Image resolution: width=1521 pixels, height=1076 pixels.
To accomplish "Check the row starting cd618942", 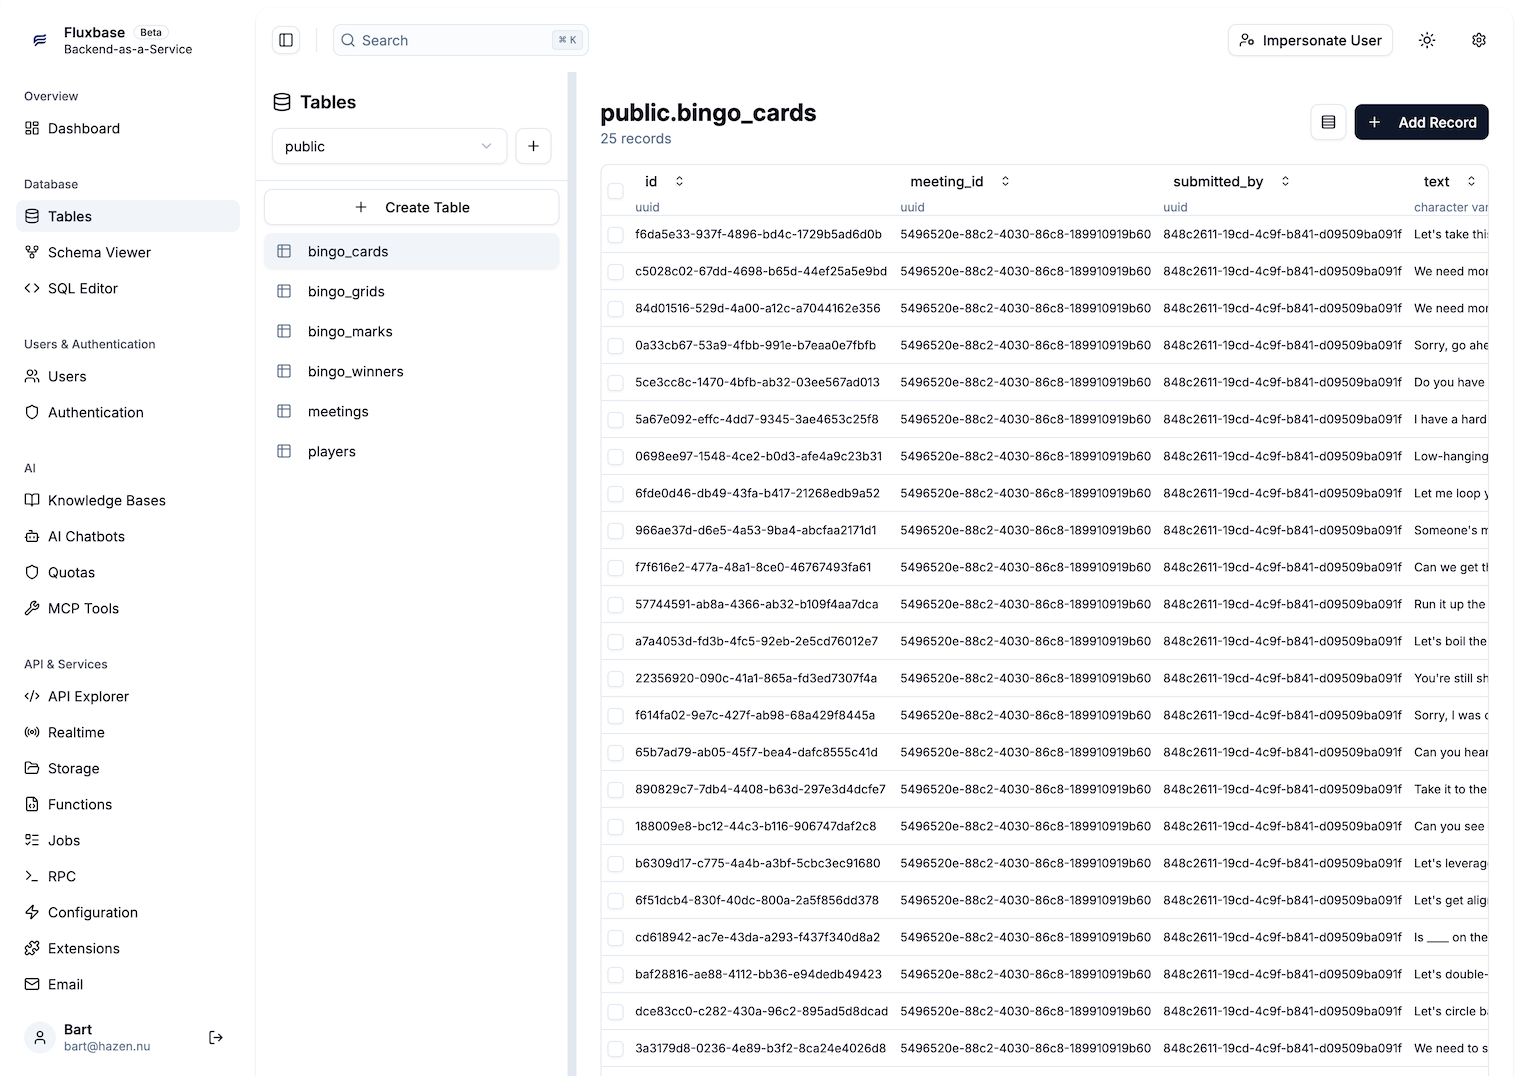I will click(x=616, y=938).
